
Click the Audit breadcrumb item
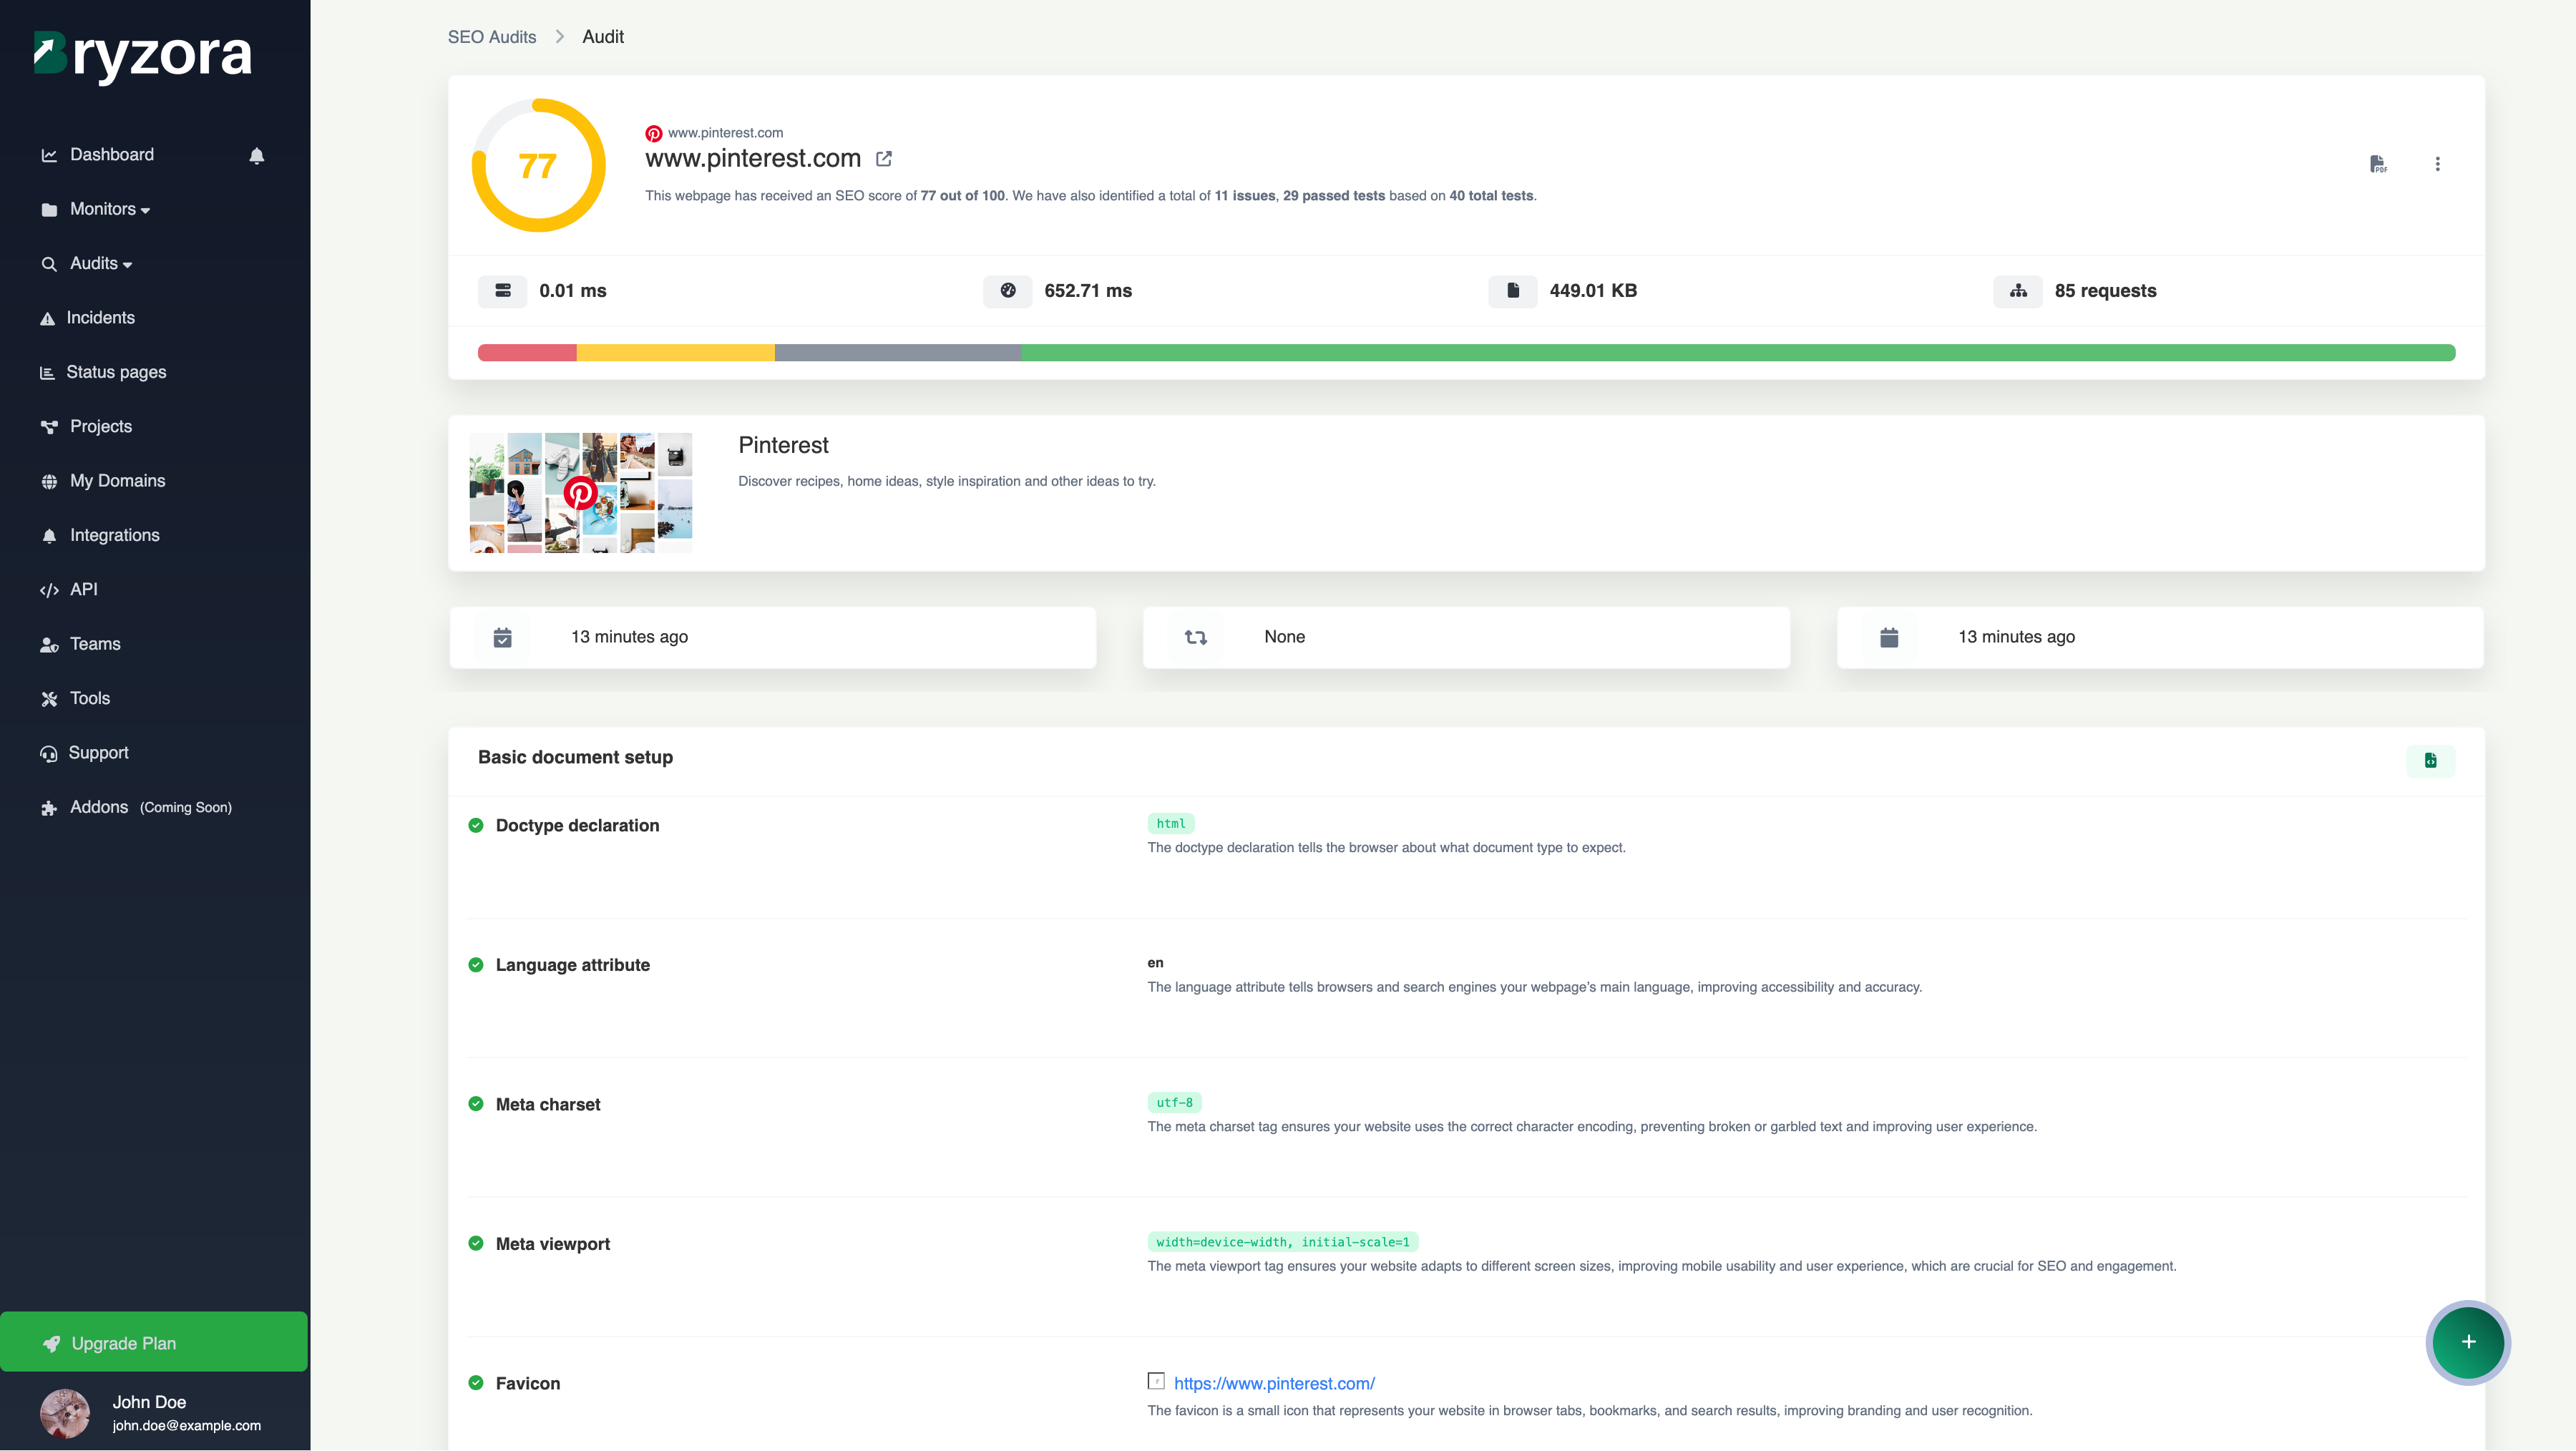603,37
